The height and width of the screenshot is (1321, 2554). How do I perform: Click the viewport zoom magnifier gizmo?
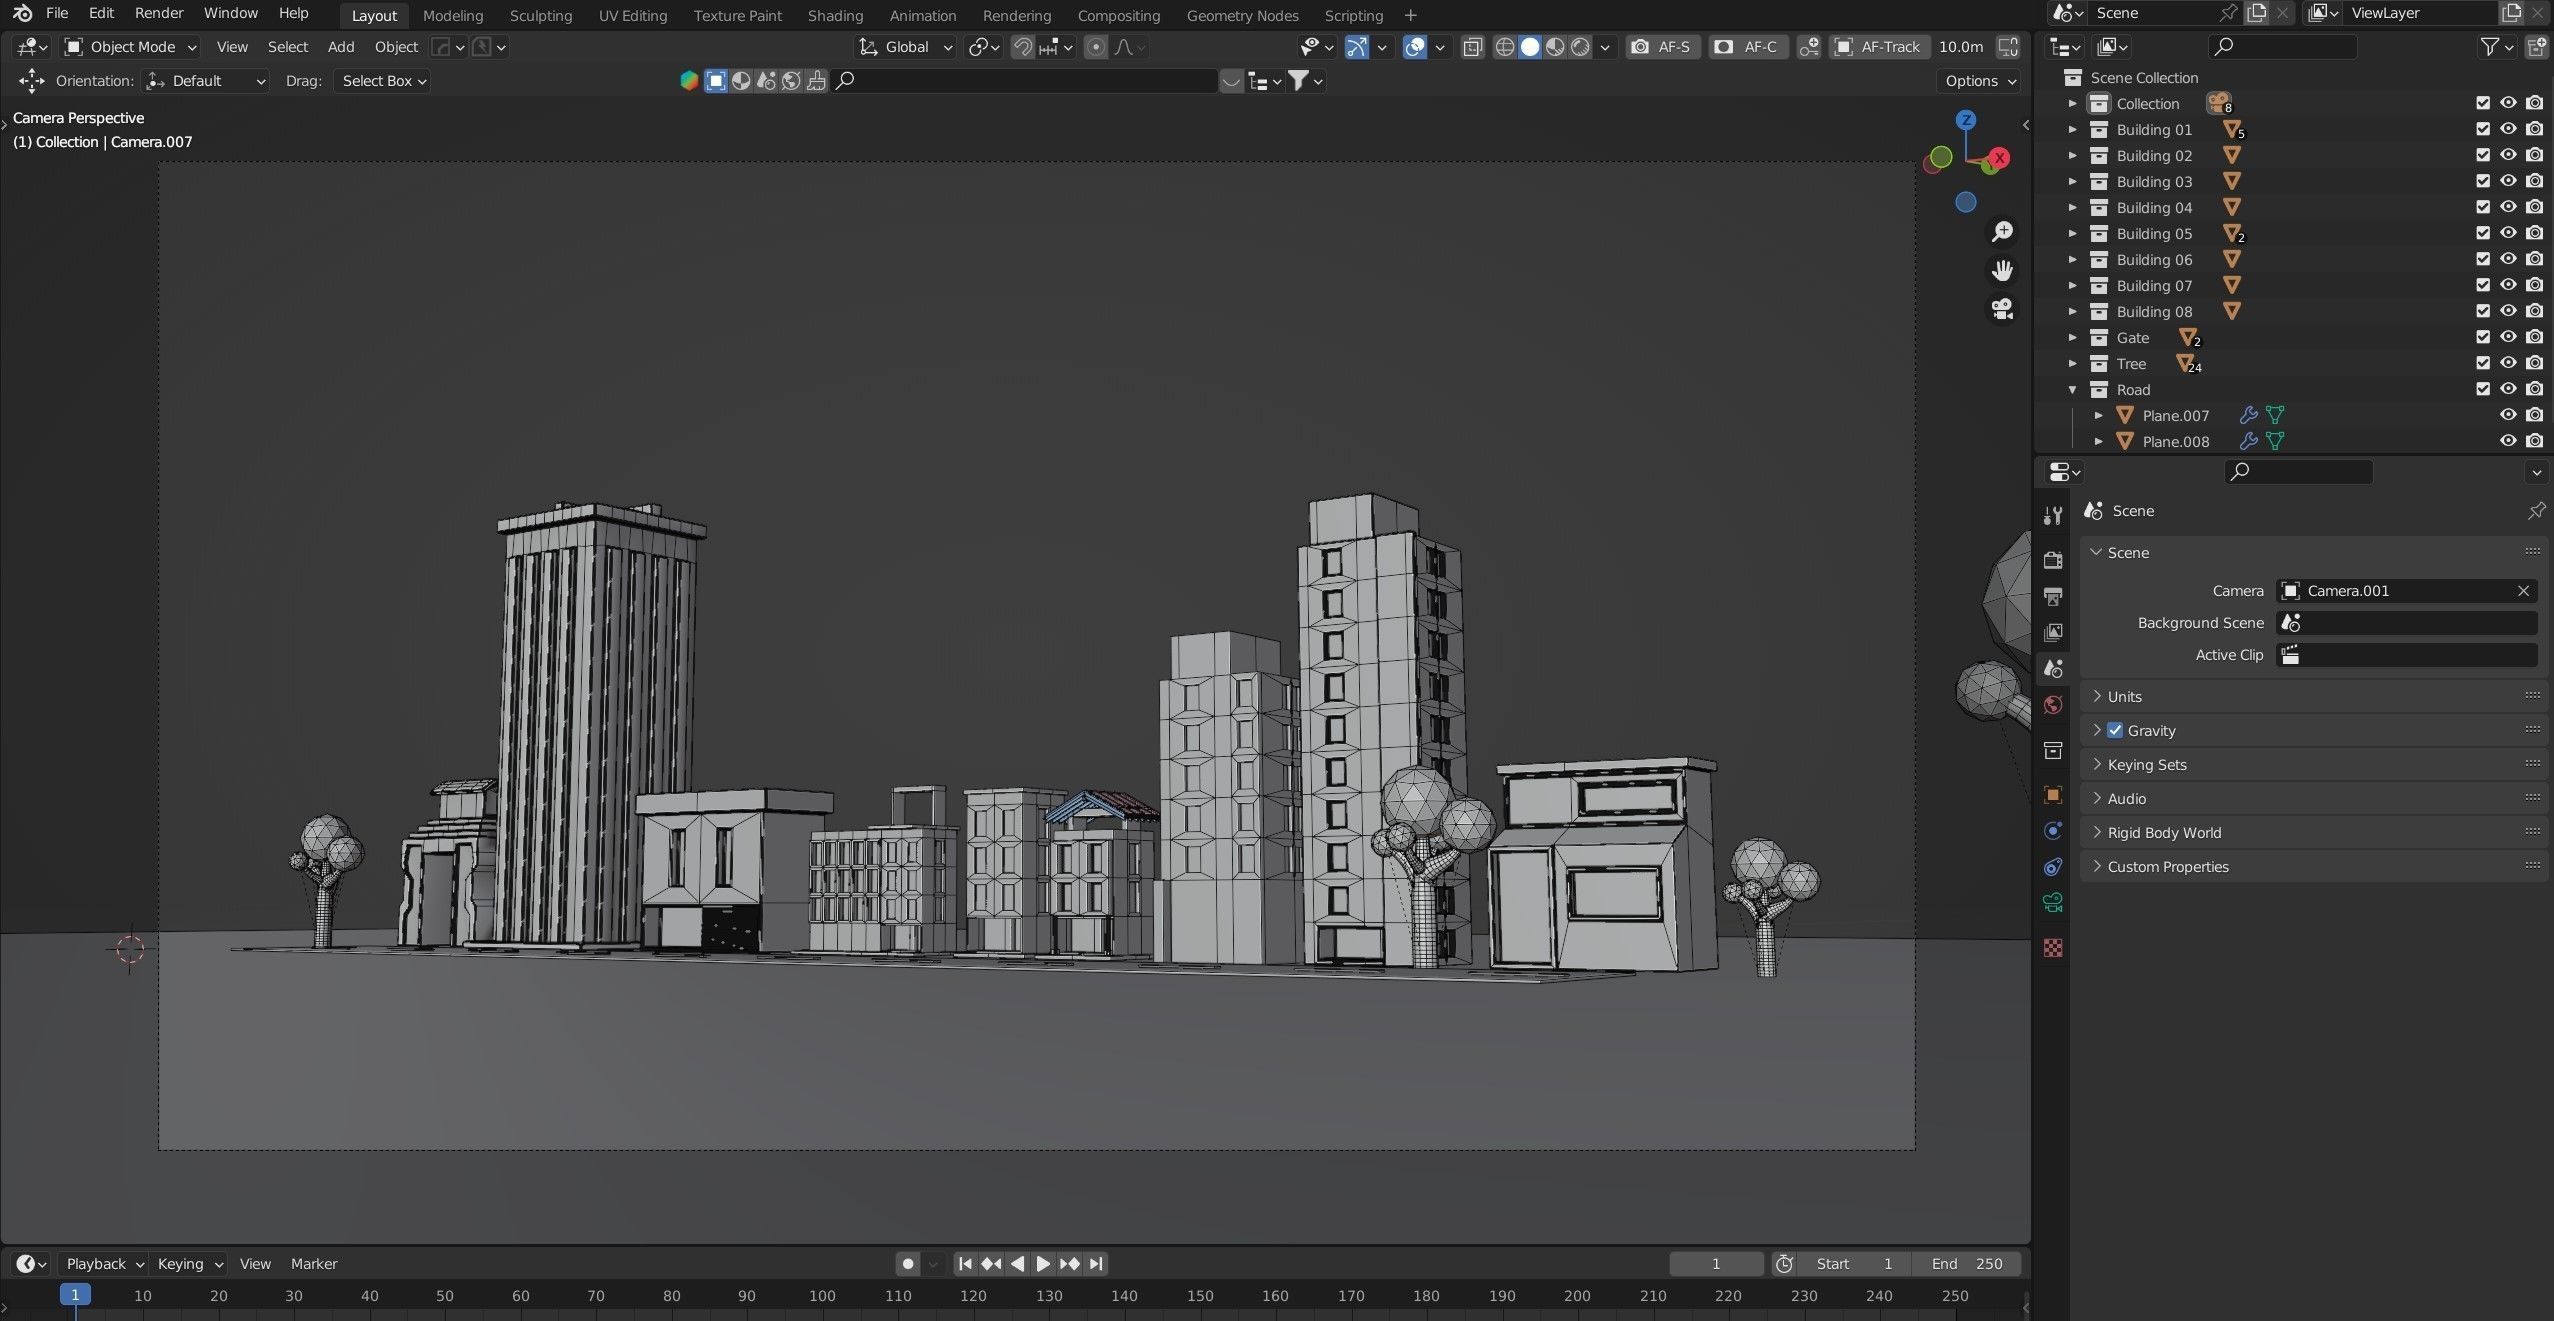point(2002,232)
